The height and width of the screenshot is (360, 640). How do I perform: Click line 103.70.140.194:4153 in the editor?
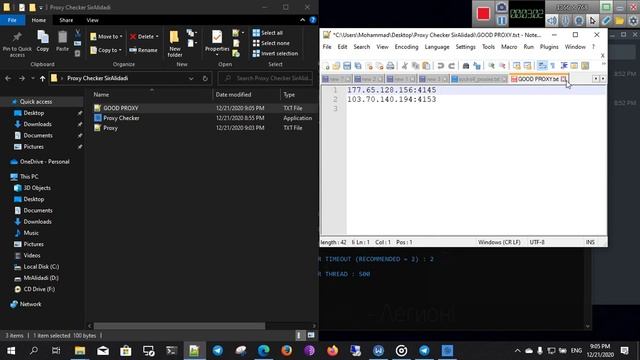click(x=391, y=99)
